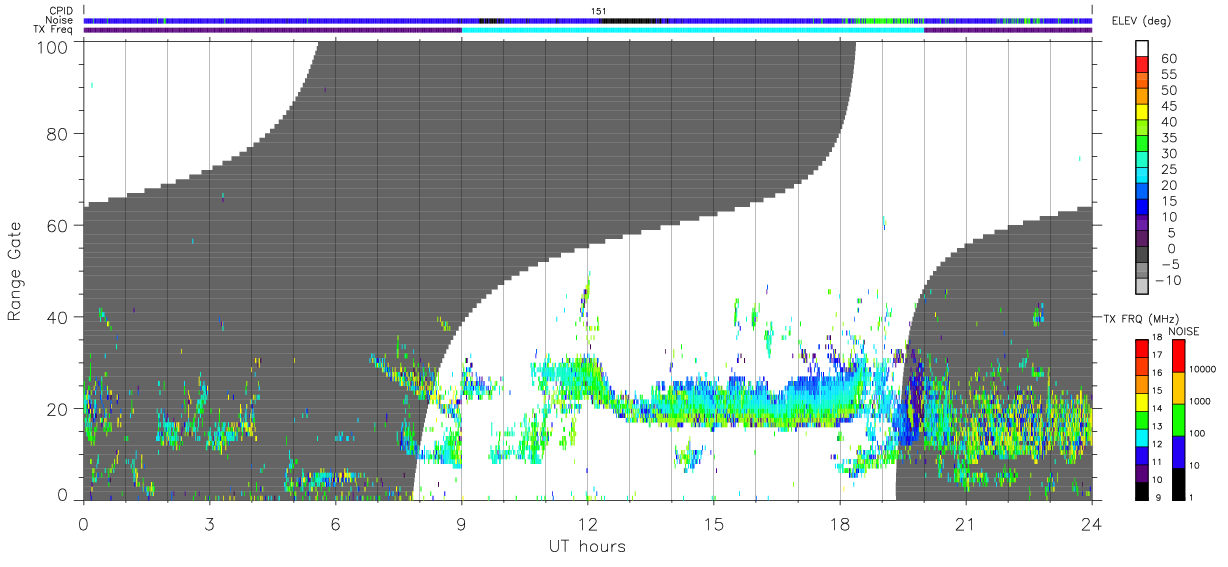
Task: Select the red swatch on ELEV colorbar
Action: (x=1143, y=65)
